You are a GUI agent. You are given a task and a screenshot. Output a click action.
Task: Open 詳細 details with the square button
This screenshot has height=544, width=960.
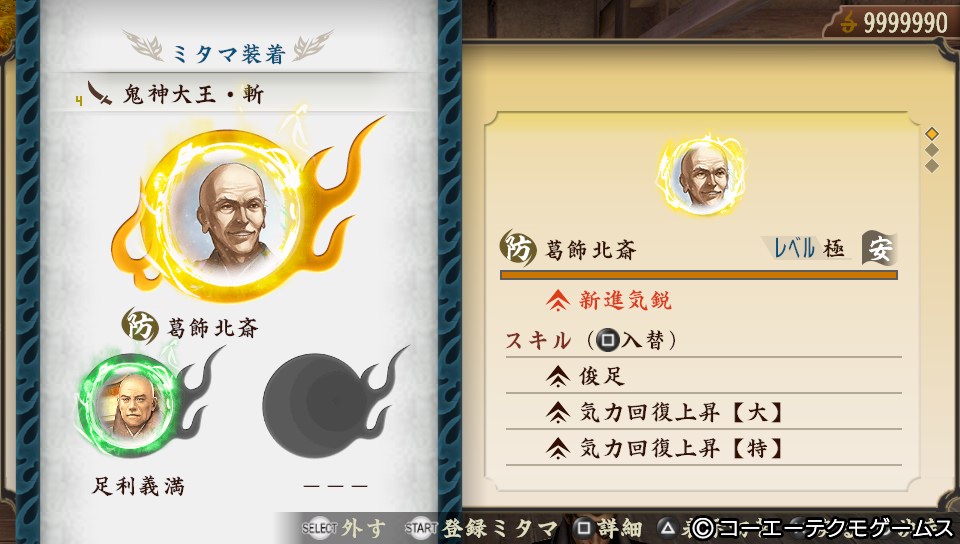click(x=609, y=528)
